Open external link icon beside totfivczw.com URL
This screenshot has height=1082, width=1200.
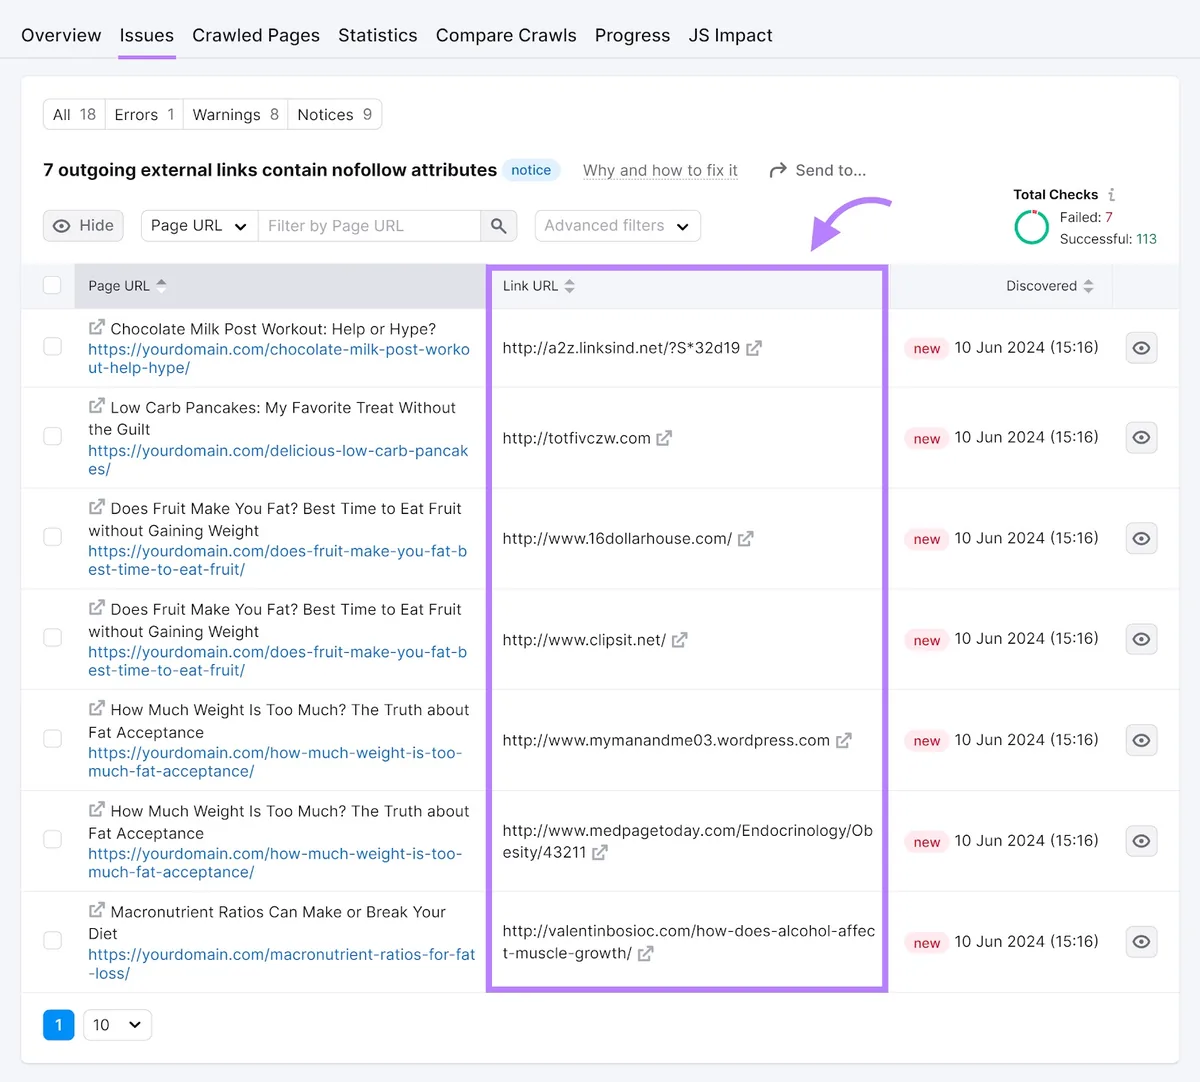[664, 438]
